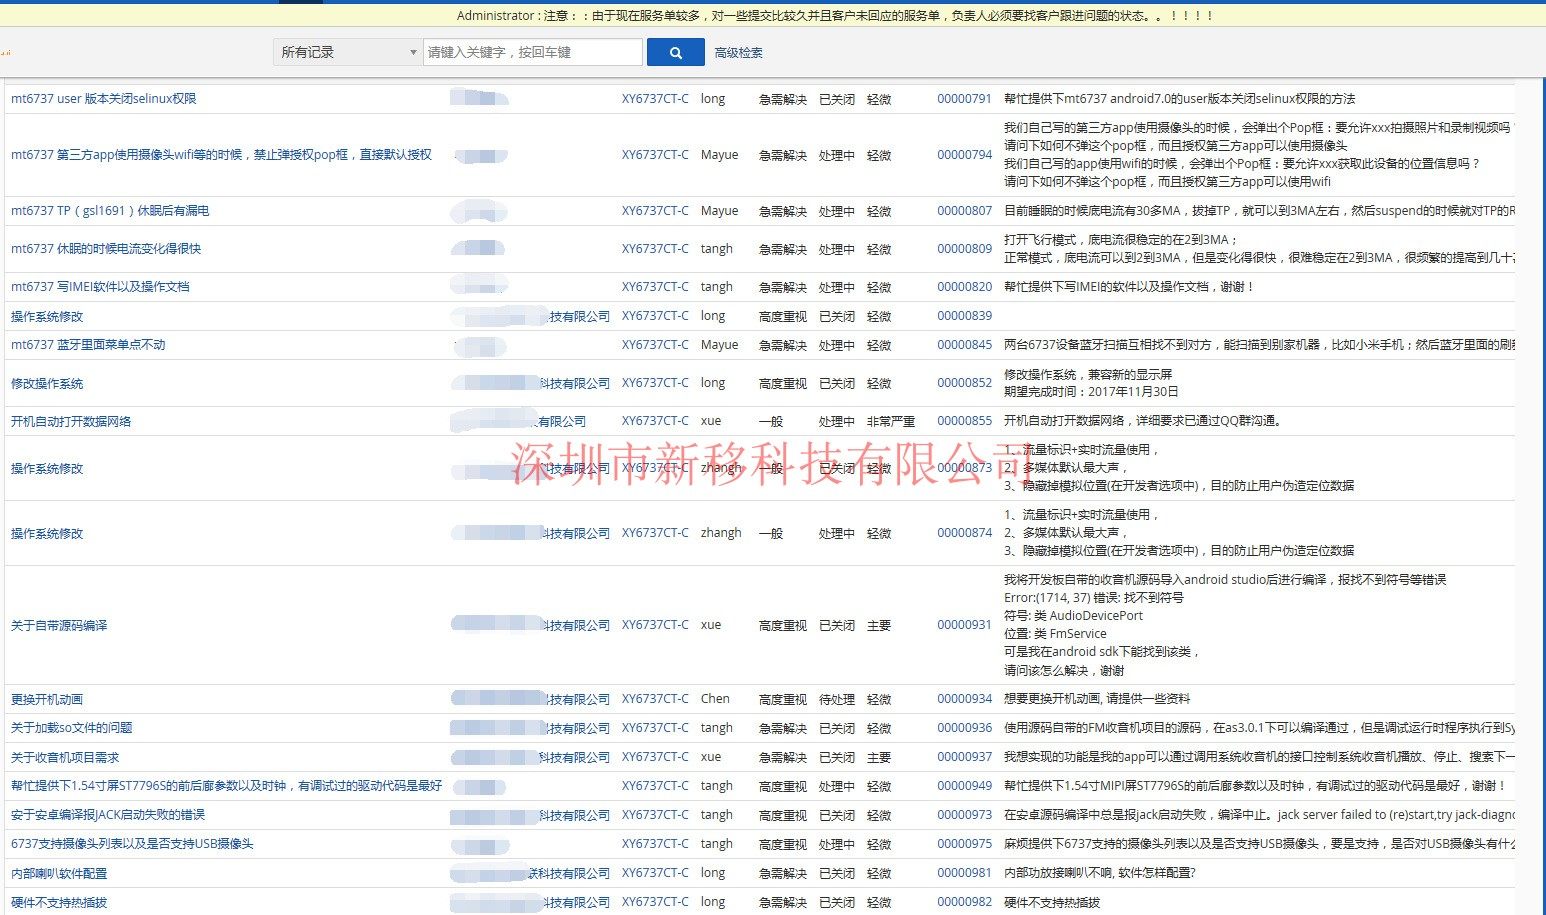Open case number 00000982

coord(964,902)
